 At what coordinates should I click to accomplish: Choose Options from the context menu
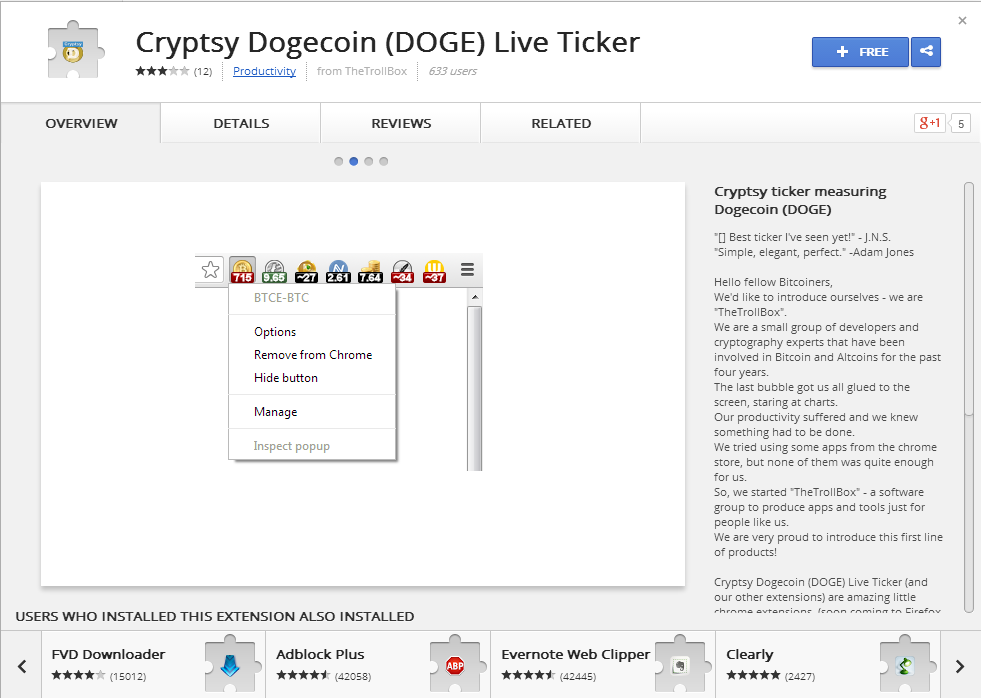pos(313,332)
